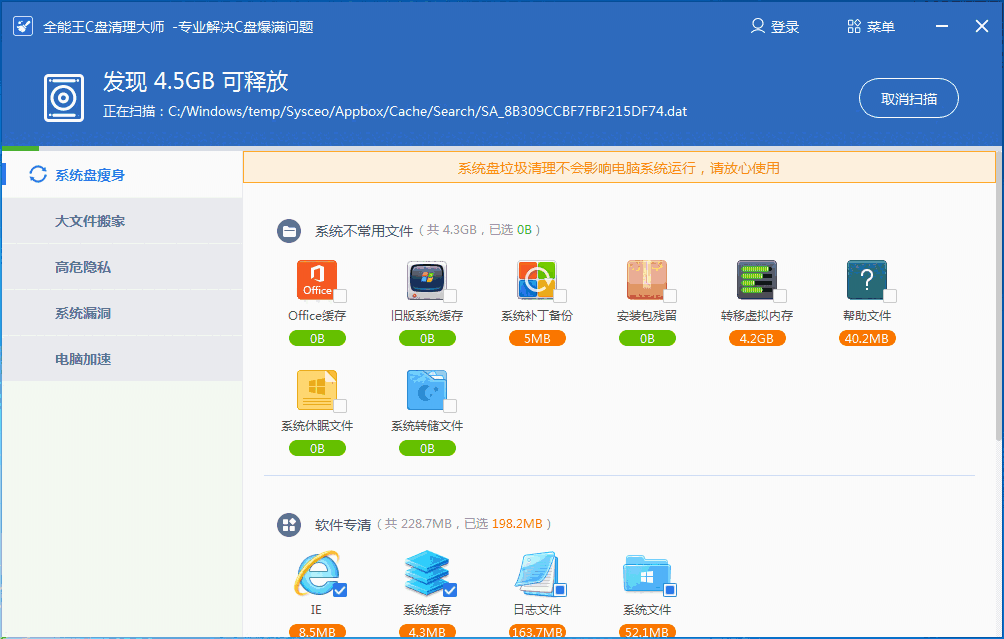Click the 登录 login link
The height and width of the screenshot is (639, 1004).
(775, 26)
